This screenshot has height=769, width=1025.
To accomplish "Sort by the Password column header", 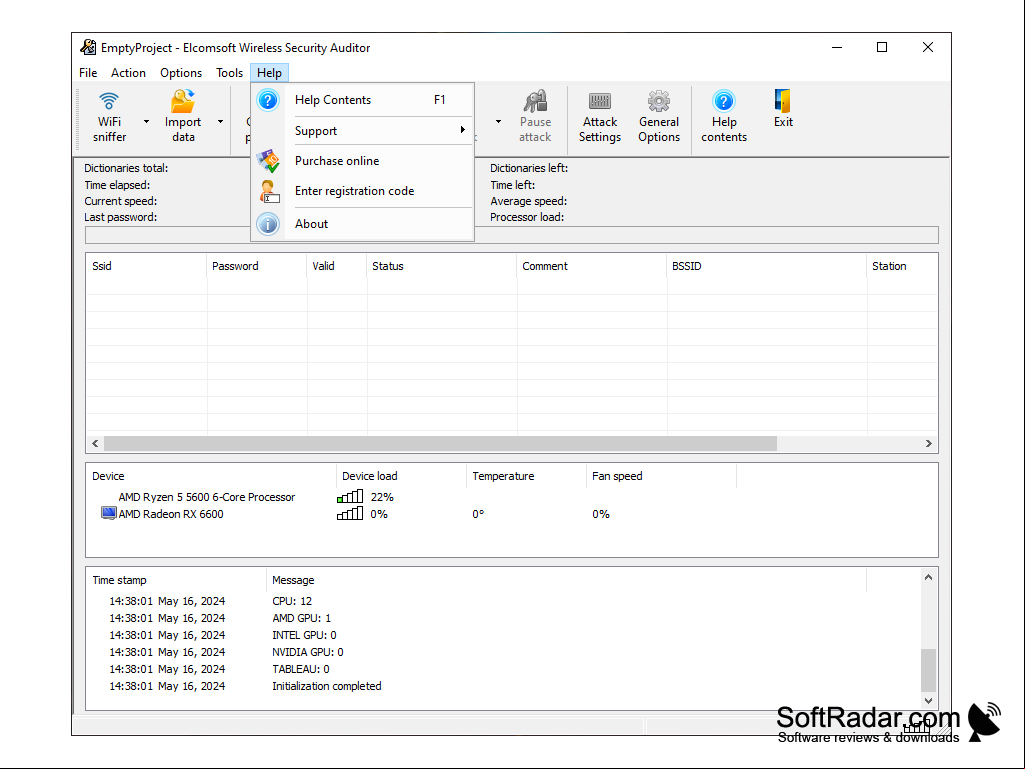I will 257,266.
